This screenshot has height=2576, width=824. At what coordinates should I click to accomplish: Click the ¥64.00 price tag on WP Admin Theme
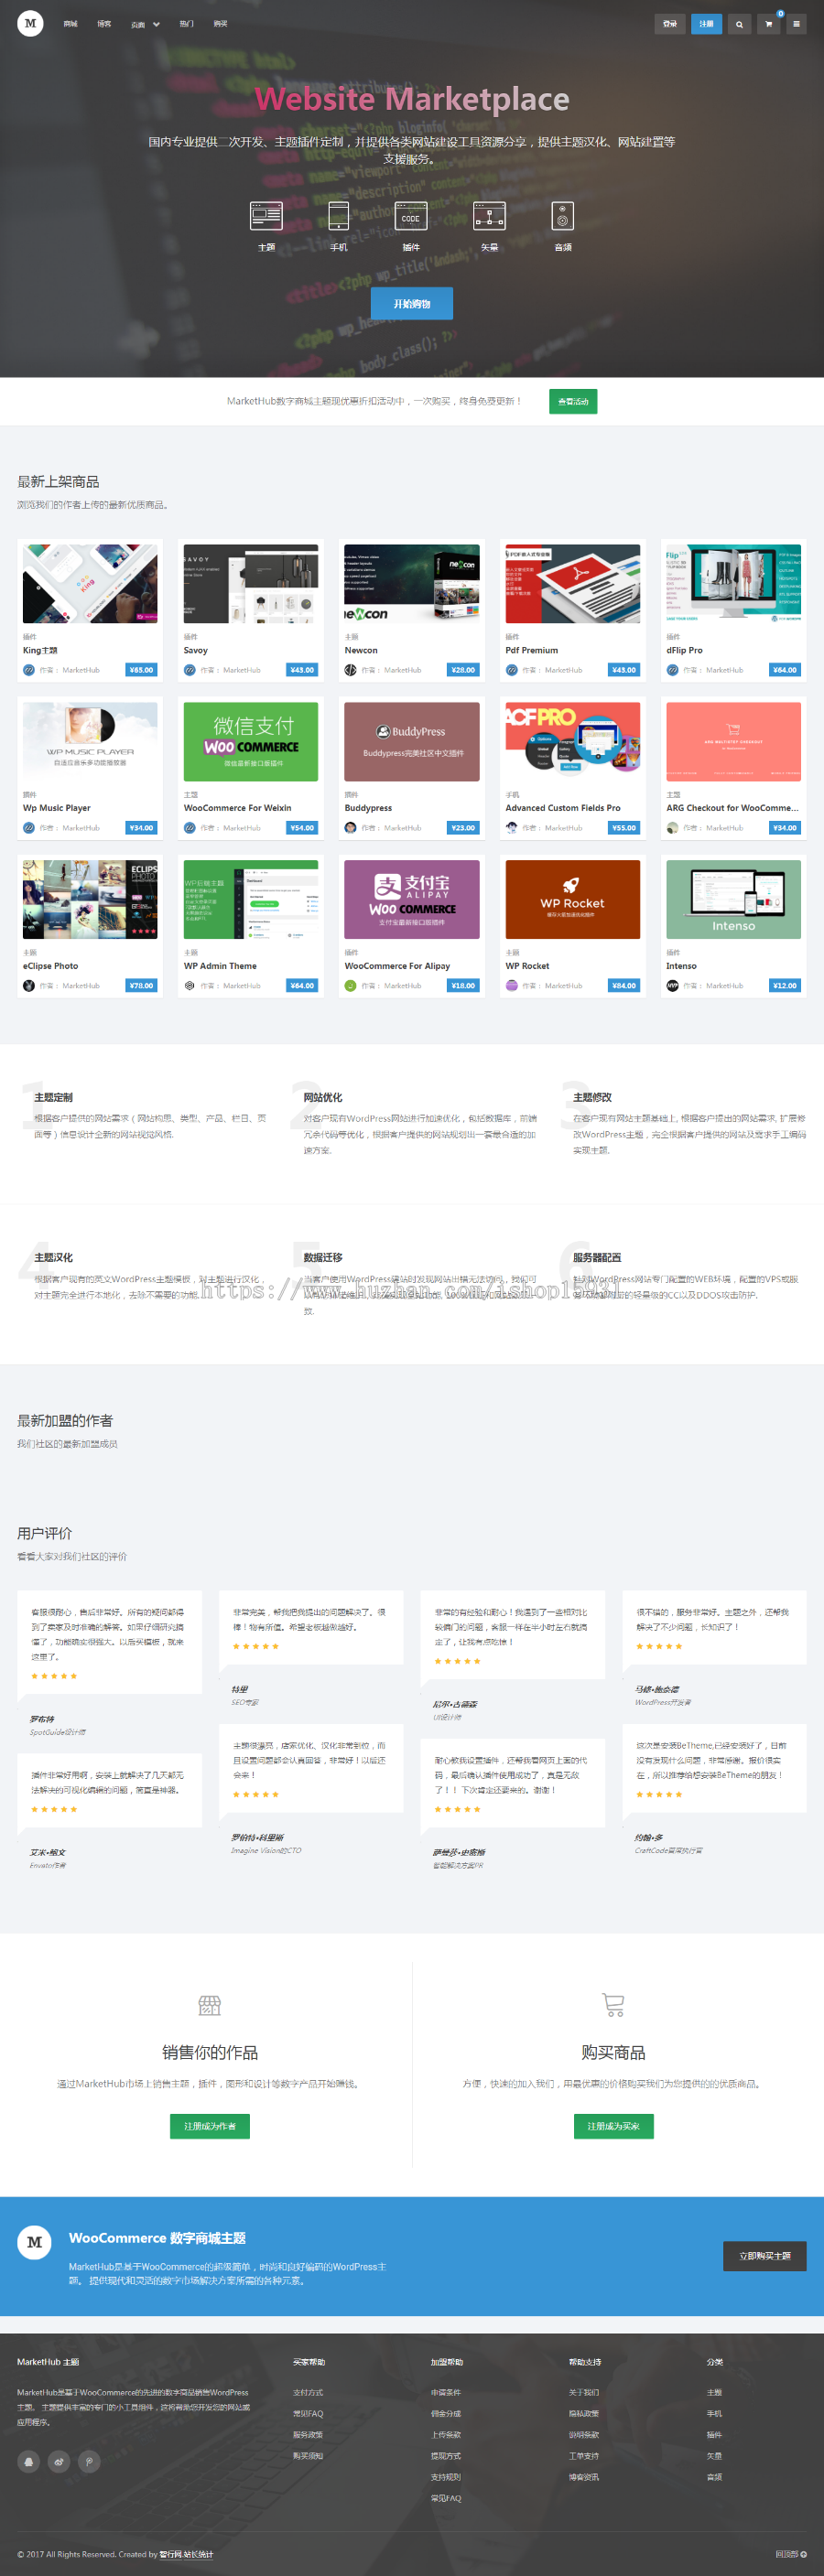pos(302,986)
